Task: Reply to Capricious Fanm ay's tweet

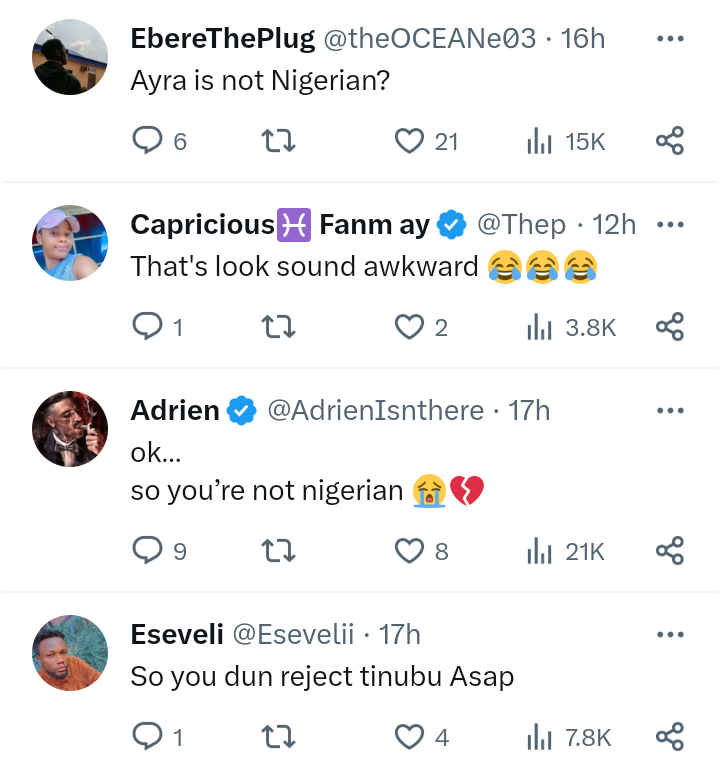Action: [x=147, y=327]
